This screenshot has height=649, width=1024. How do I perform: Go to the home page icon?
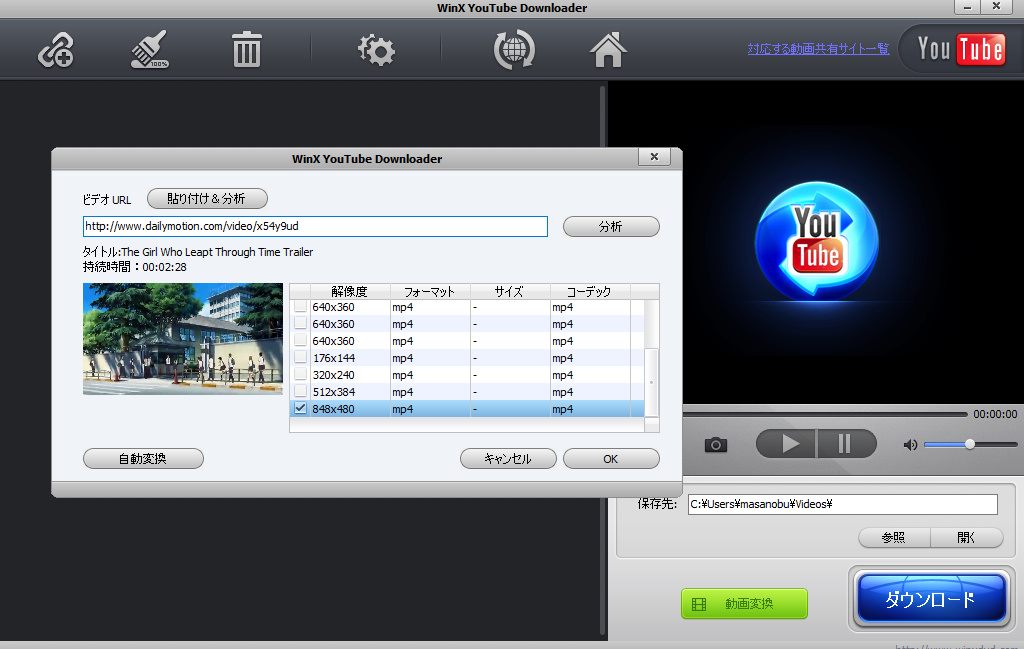pos(608,50)
